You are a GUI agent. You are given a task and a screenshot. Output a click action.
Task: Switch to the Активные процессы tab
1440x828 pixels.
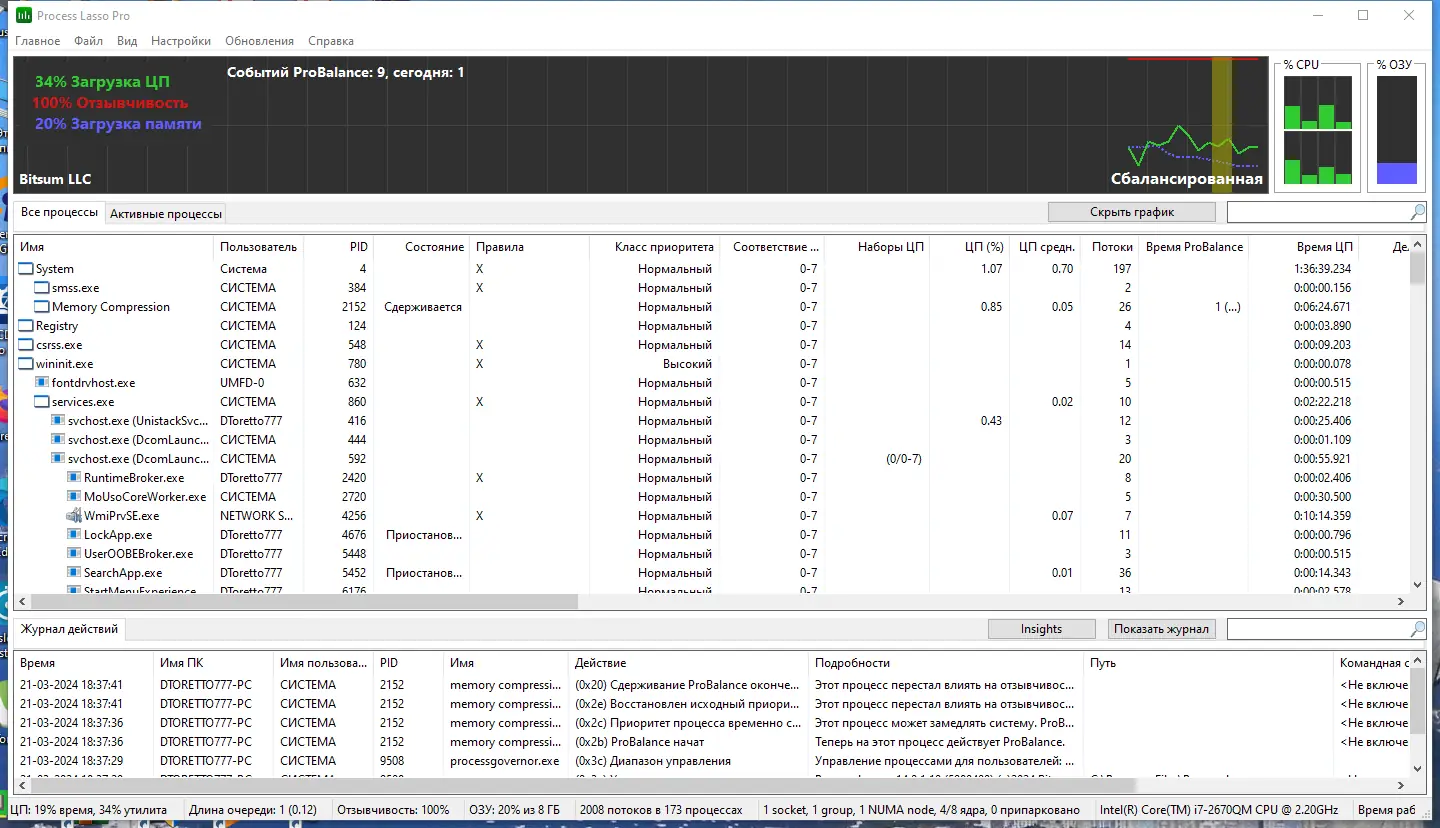(x=166, y=213)
